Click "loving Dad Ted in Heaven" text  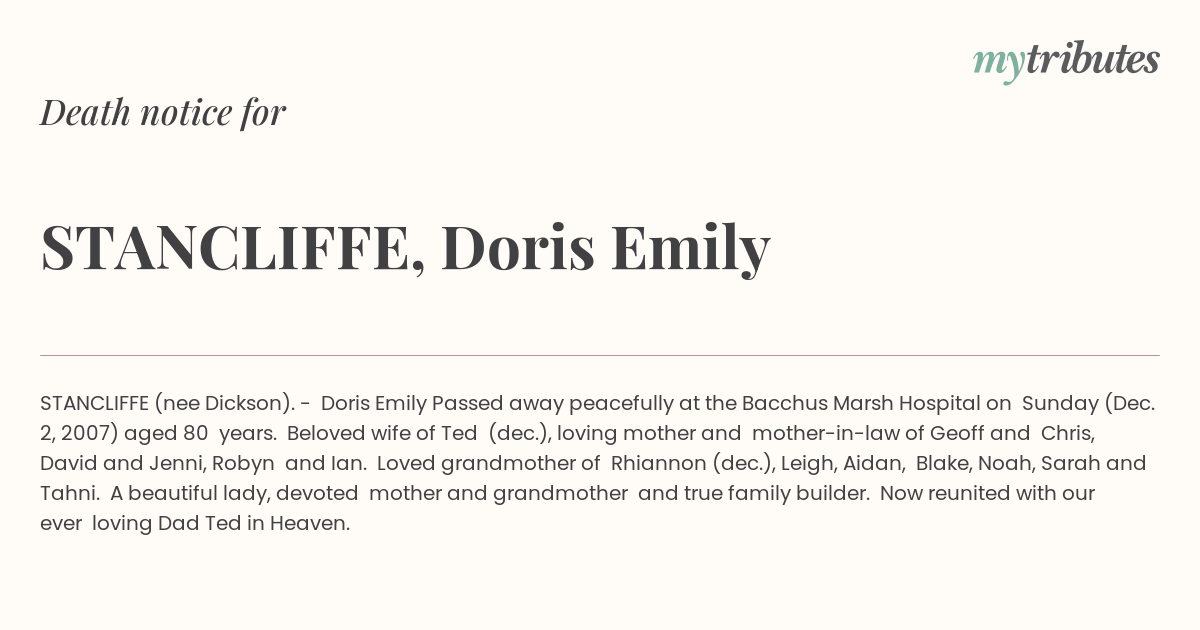tap(221, 524)
